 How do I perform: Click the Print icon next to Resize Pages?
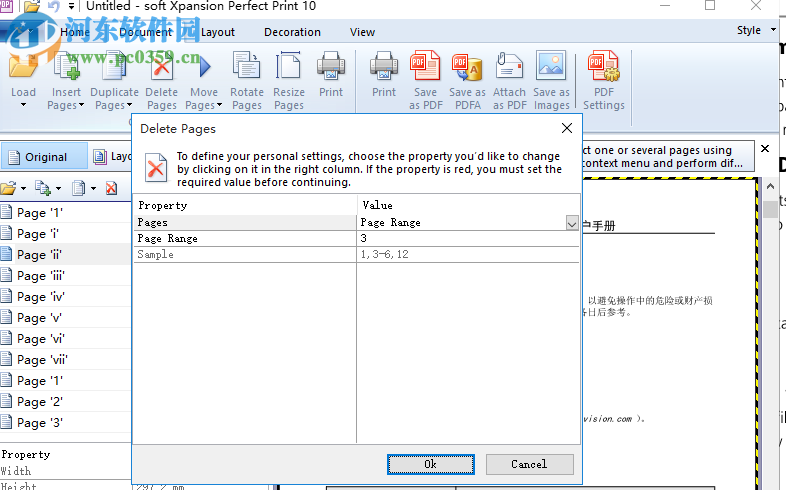[331, 67]
